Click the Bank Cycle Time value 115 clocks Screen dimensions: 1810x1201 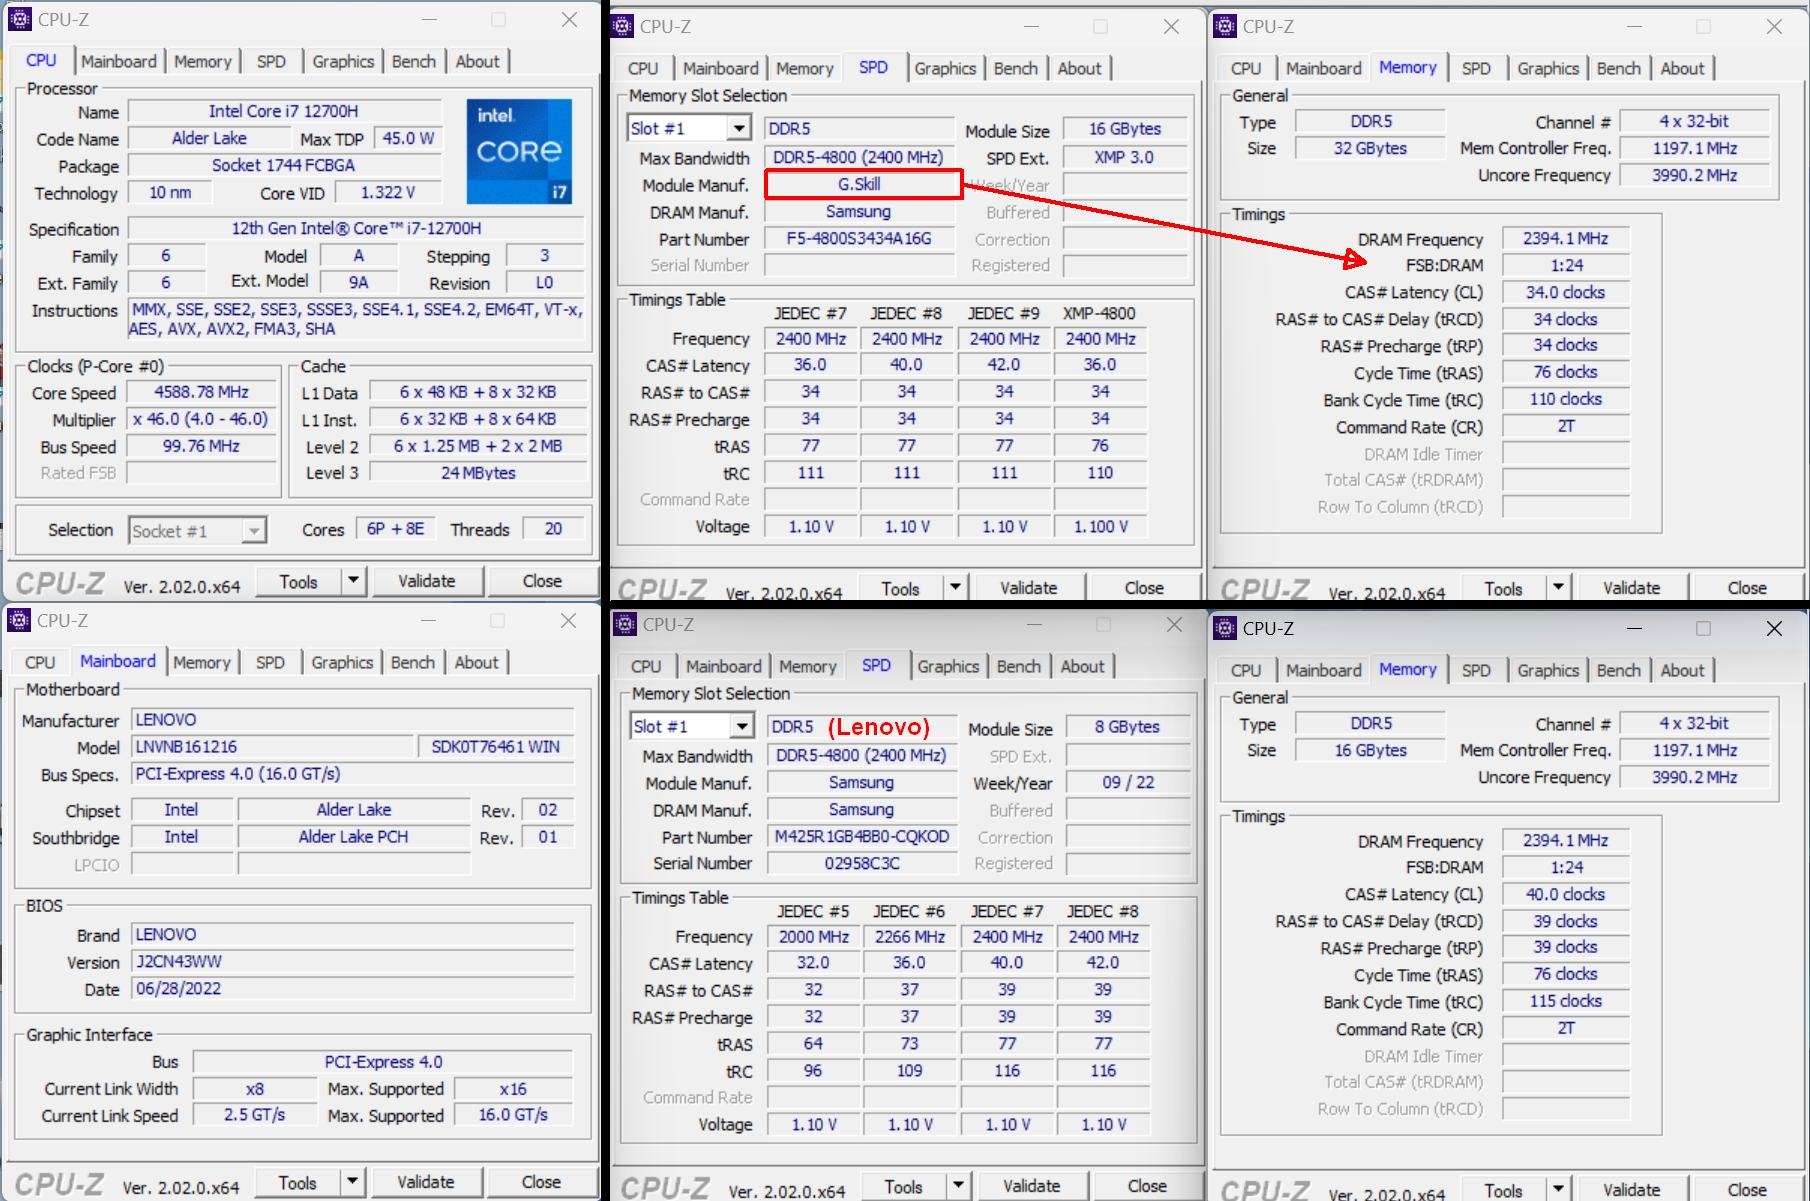pyautogui.click(x=1566, y=1001)
